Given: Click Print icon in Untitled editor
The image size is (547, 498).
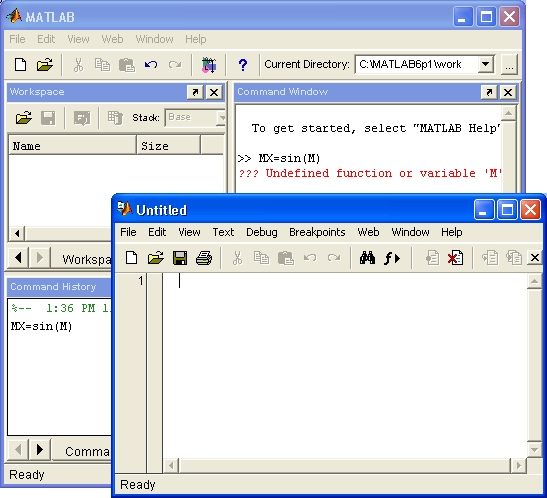Looking at the screenshot, I should (x=204, y=258).
